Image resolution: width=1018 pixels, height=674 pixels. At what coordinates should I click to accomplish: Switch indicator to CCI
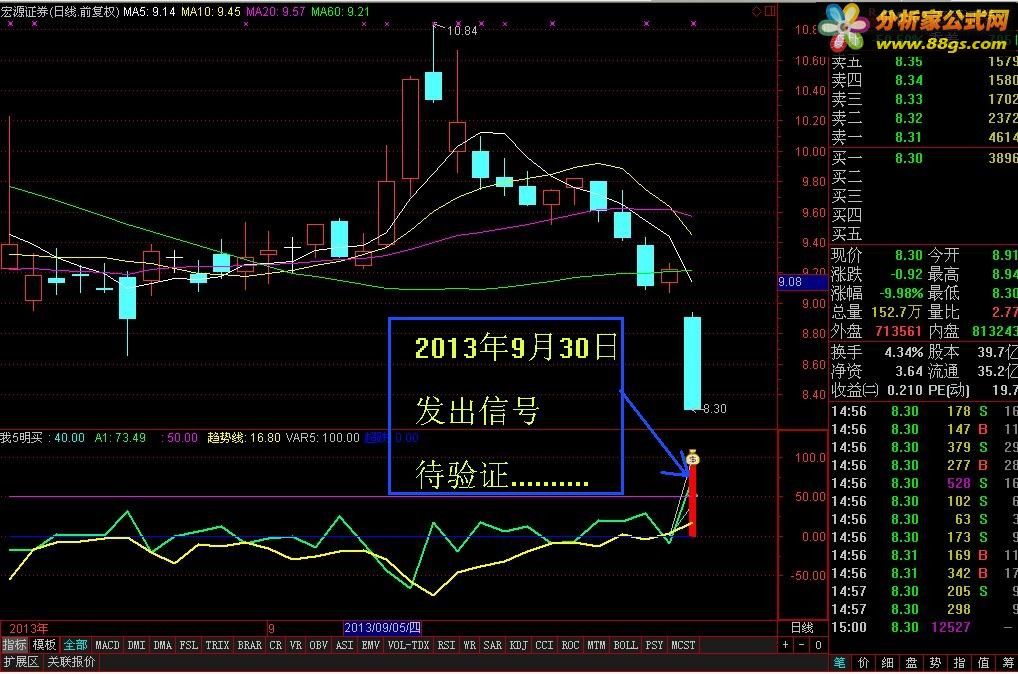544,645
